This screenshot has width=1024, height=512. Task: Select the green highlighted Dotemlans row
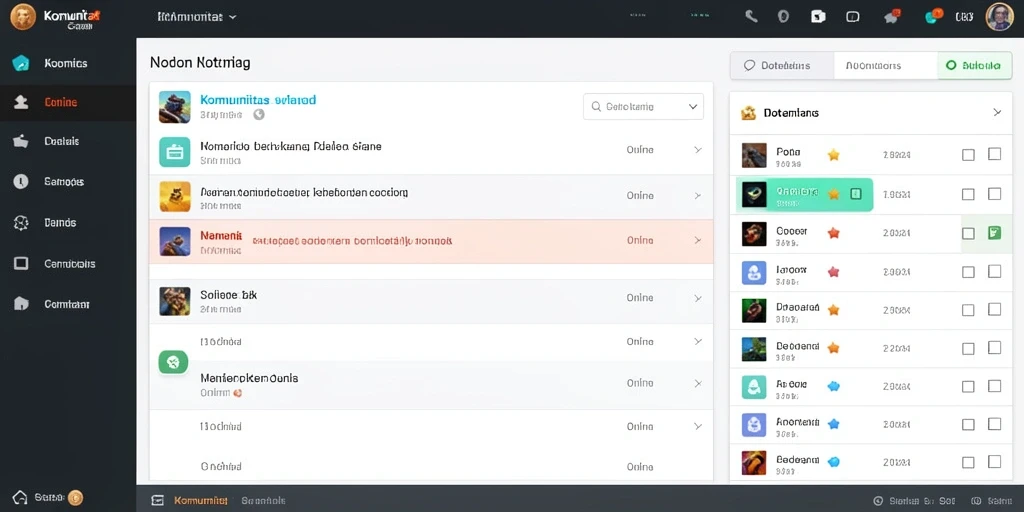pos(805,195)
